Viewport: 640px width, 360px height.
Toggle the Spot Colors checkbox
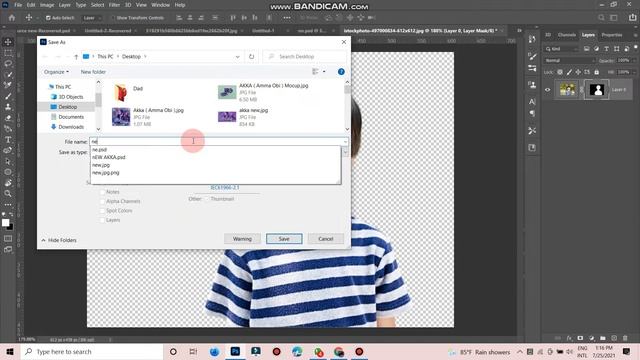[102, 211]
